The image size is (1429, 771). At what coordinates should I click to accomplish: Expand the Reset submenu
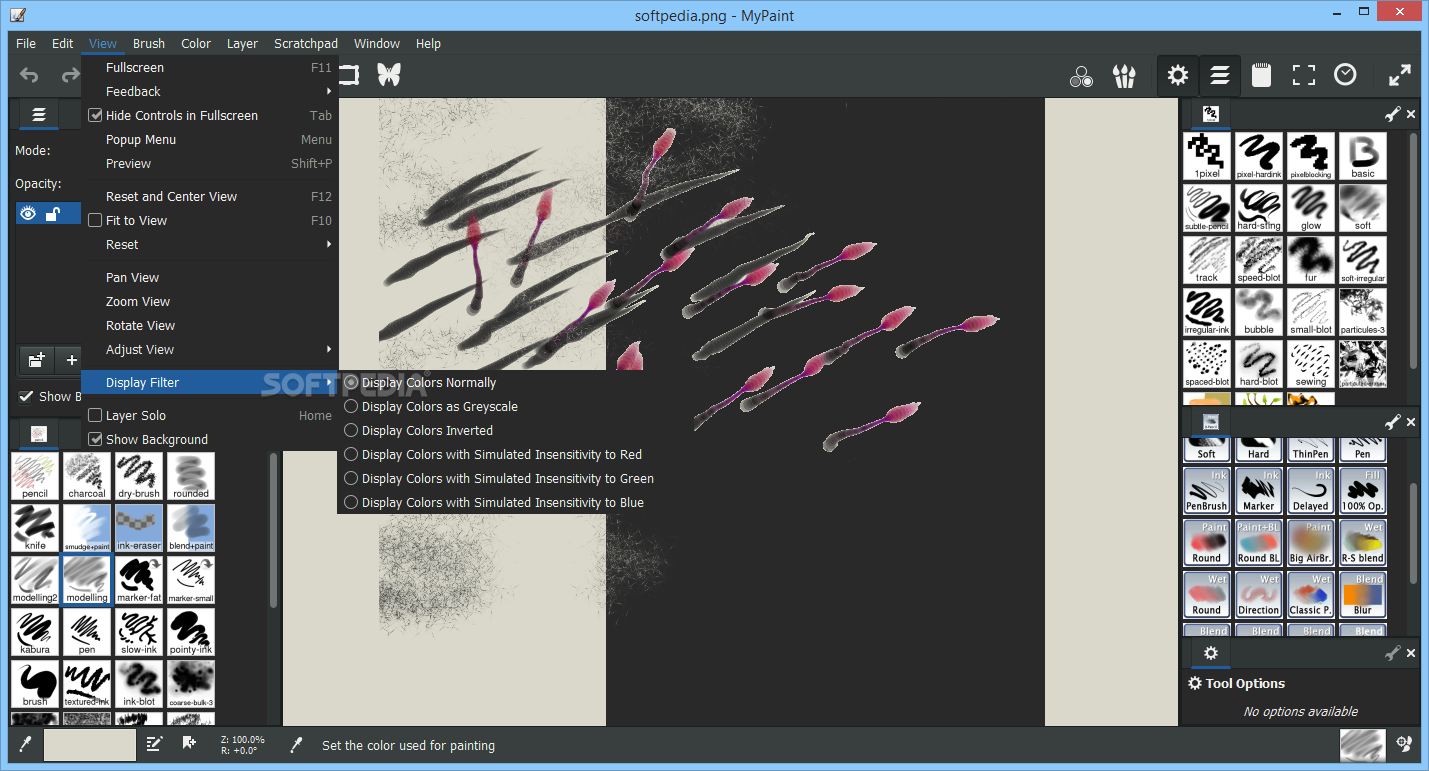(x=210, y=245)
